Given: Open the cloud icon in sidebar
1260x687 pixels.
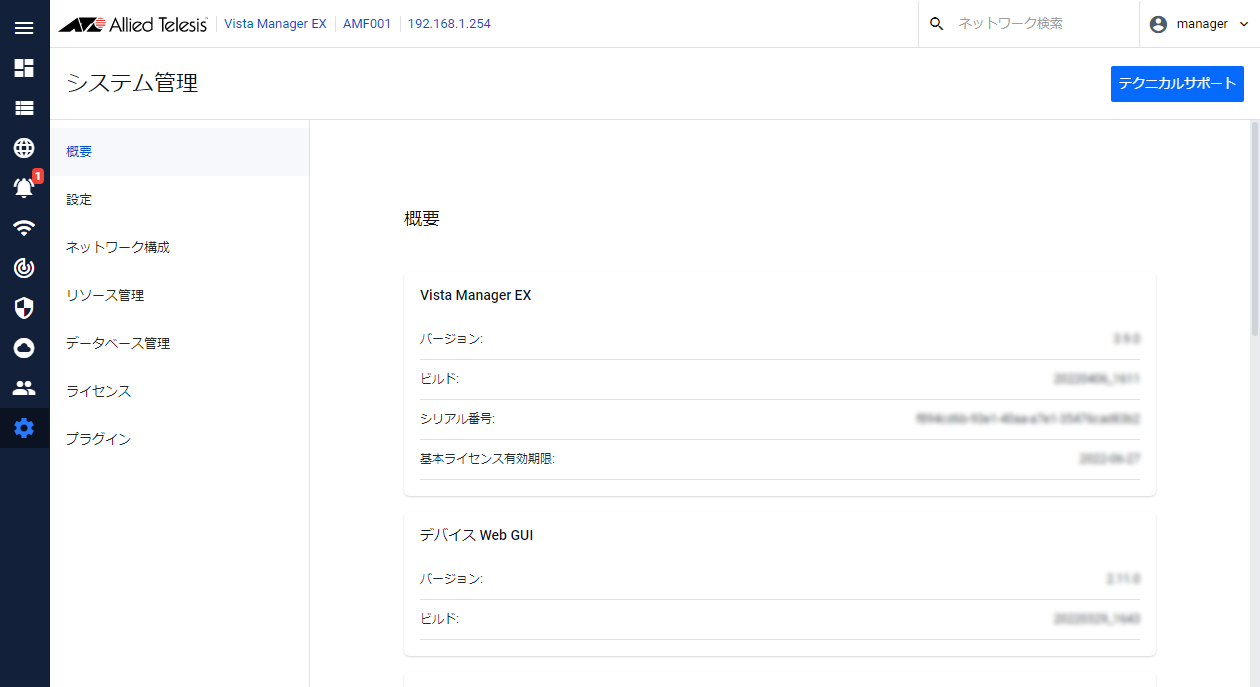Looking at the screenshot, I should point(24,348).
